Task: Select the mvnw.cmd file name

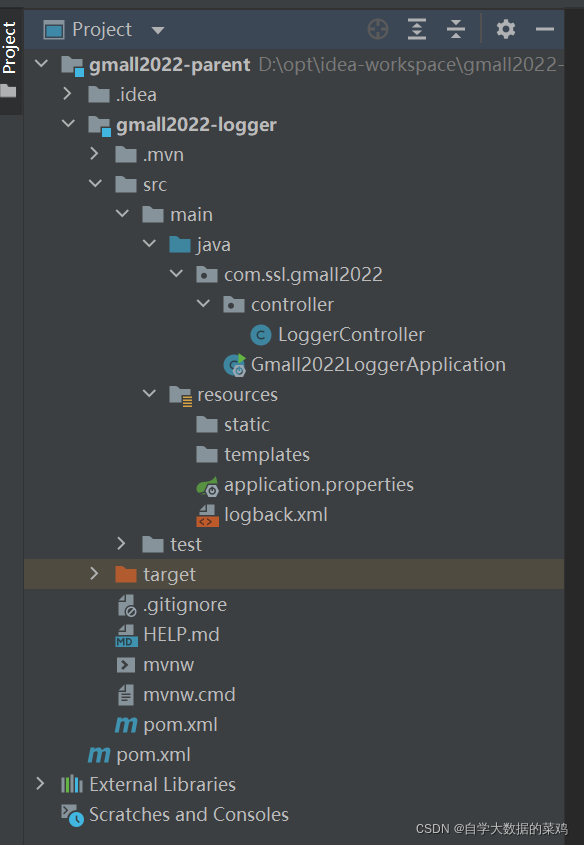Action: (x=189, y=695)
